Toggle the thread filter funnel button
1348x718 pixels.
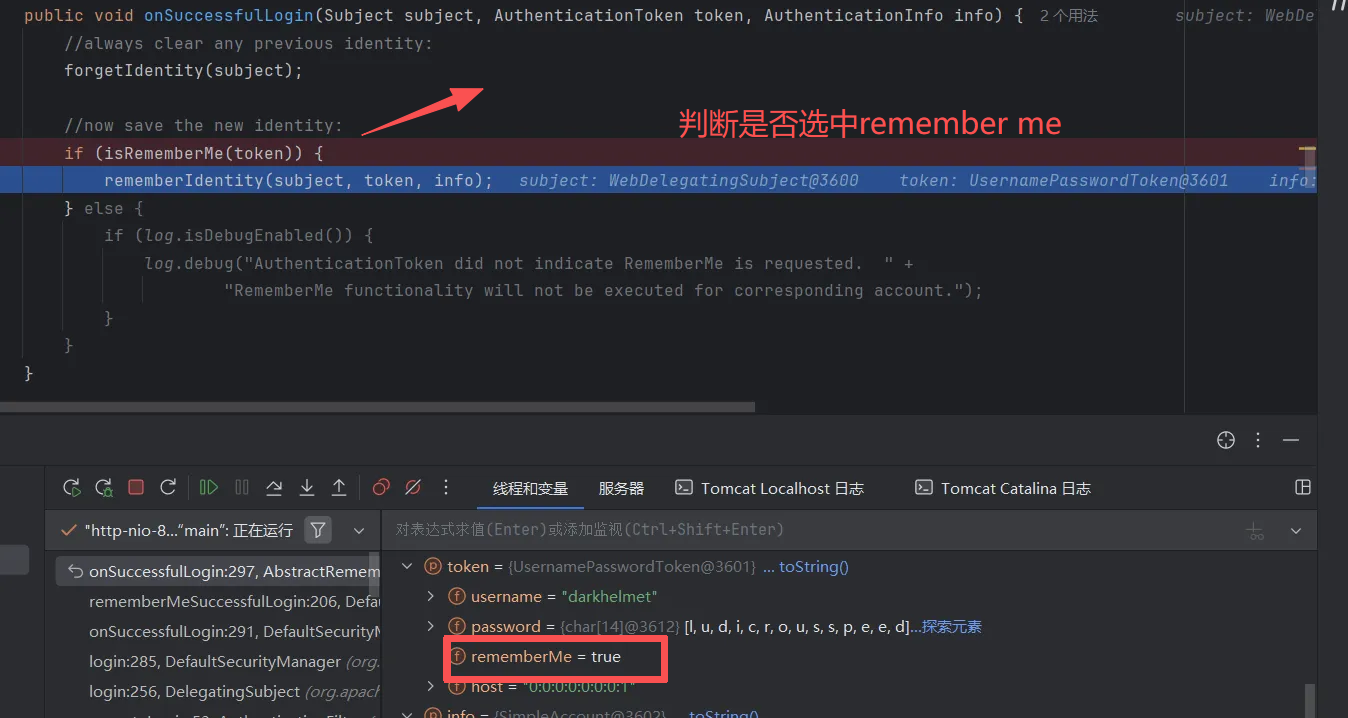pos(318,530)
